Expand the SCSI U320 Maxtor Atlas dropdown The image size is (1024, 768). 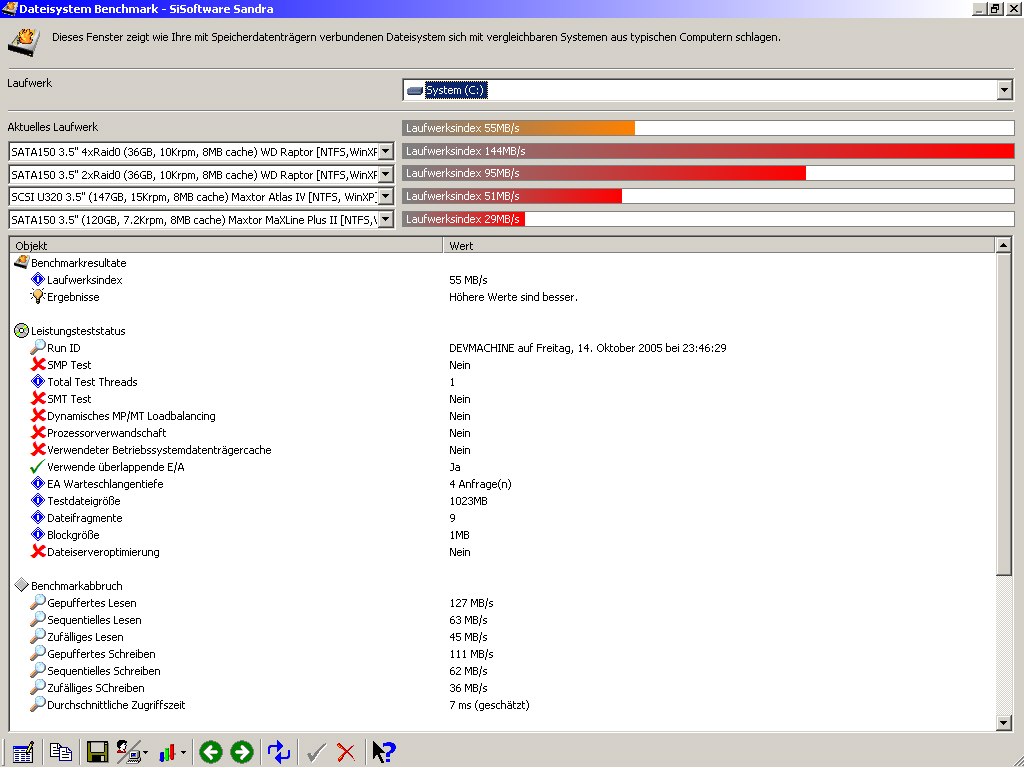[x=386, y=197]
